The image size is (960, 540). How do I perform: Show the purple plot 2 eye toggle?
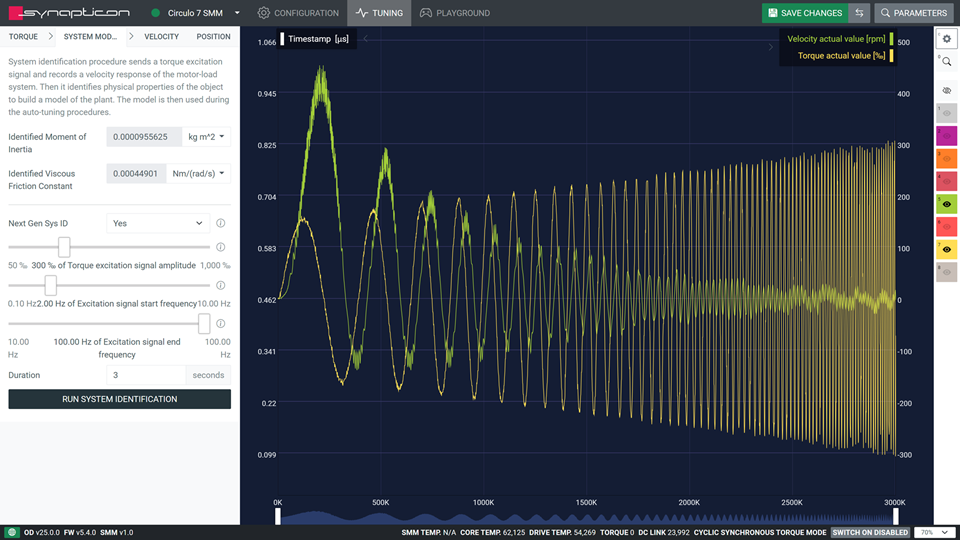click(947, 136)
